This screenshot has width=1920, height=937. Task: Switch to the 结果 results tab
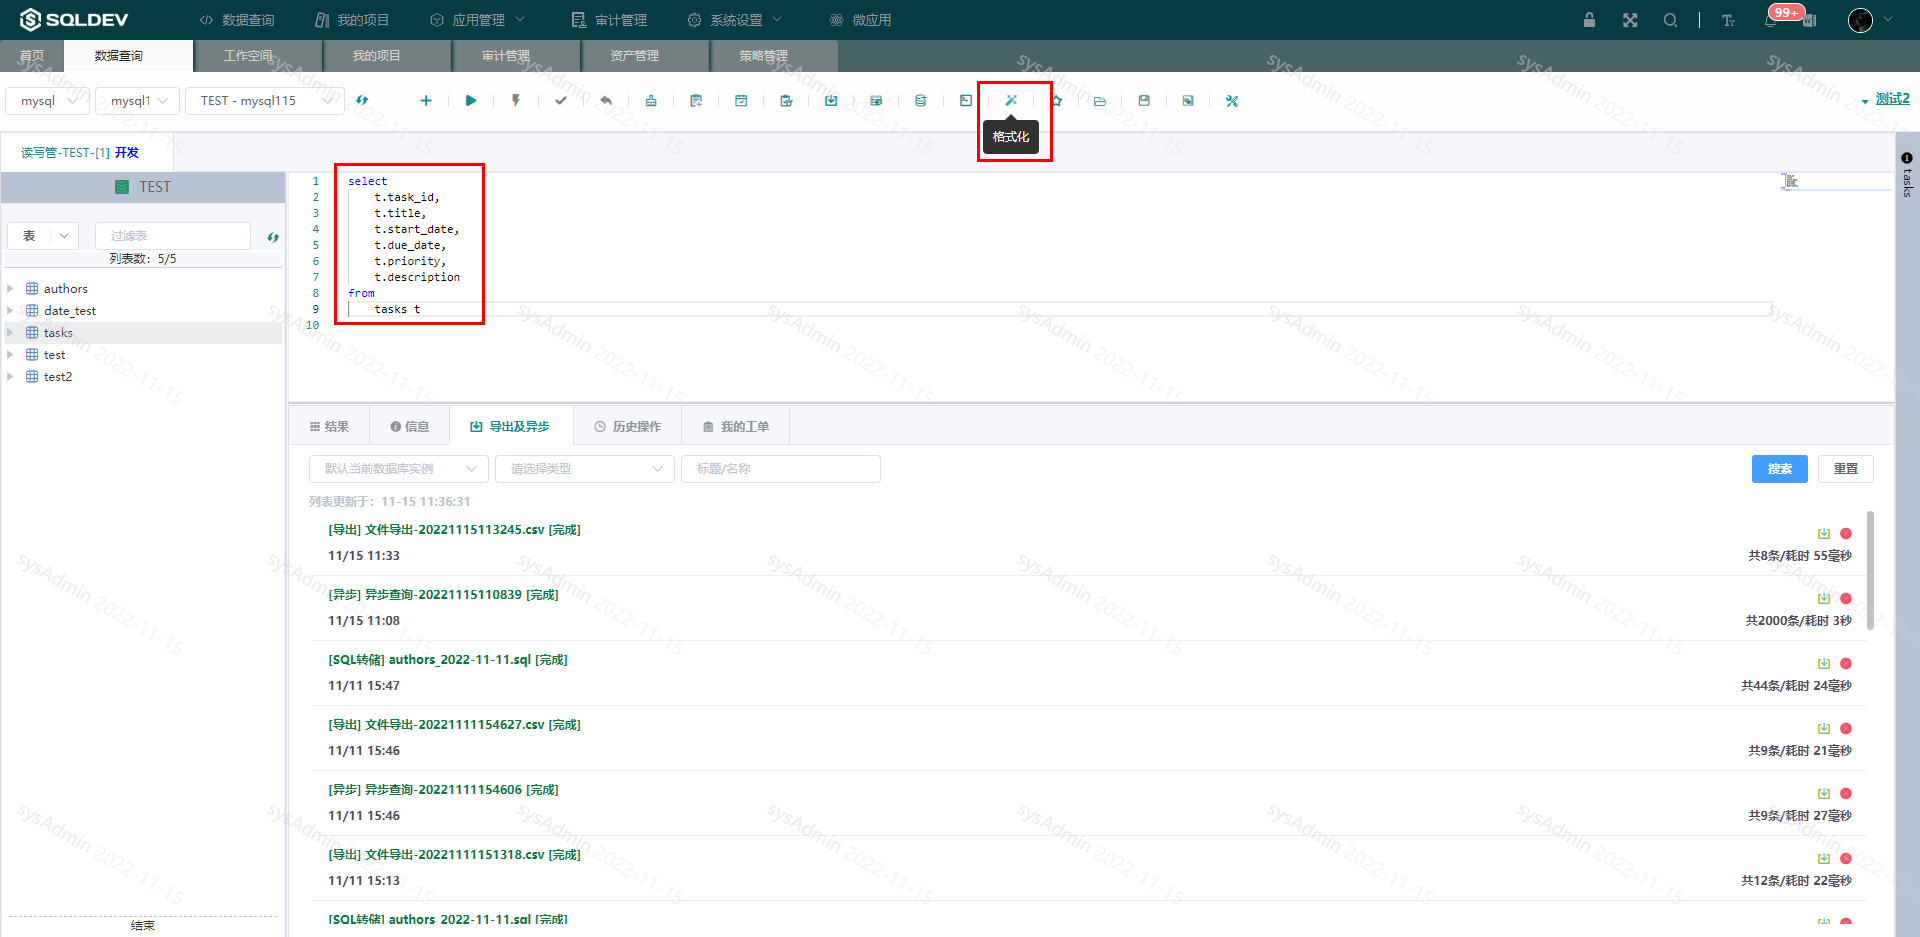click(x=329, y=427)
